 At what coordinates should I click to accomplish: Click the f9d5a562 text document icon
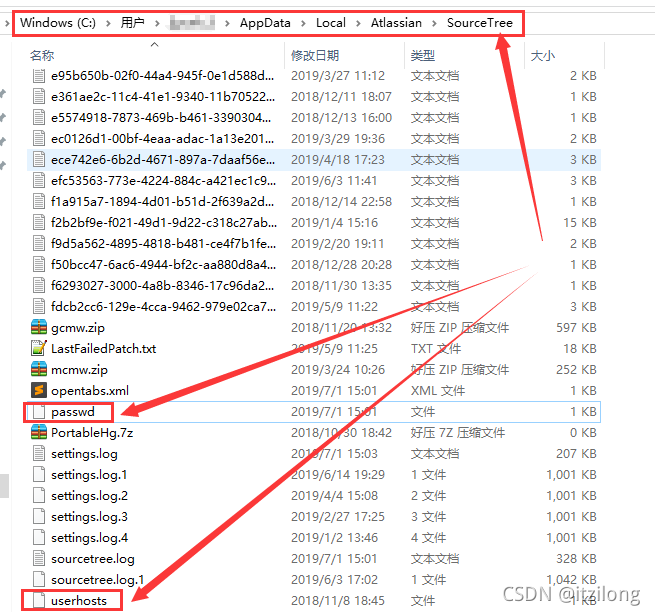pos(39,243)
